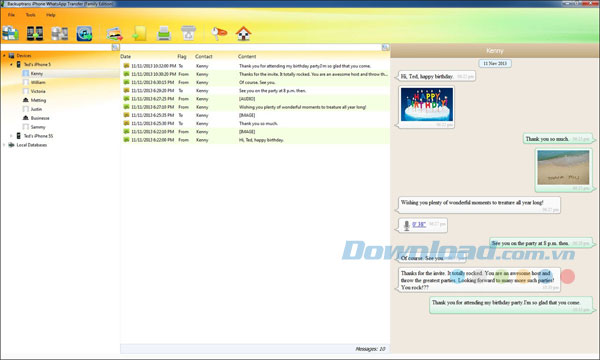Viewport: 600px width, 360px height.
Task: Select Victoria contact in device tree
Action: [38, 91]
